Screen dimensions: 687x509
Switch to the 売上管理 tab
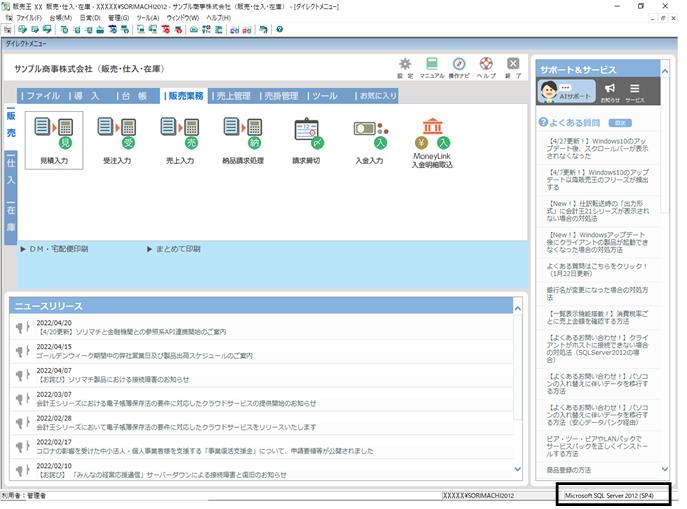click(x=231, y=96)
